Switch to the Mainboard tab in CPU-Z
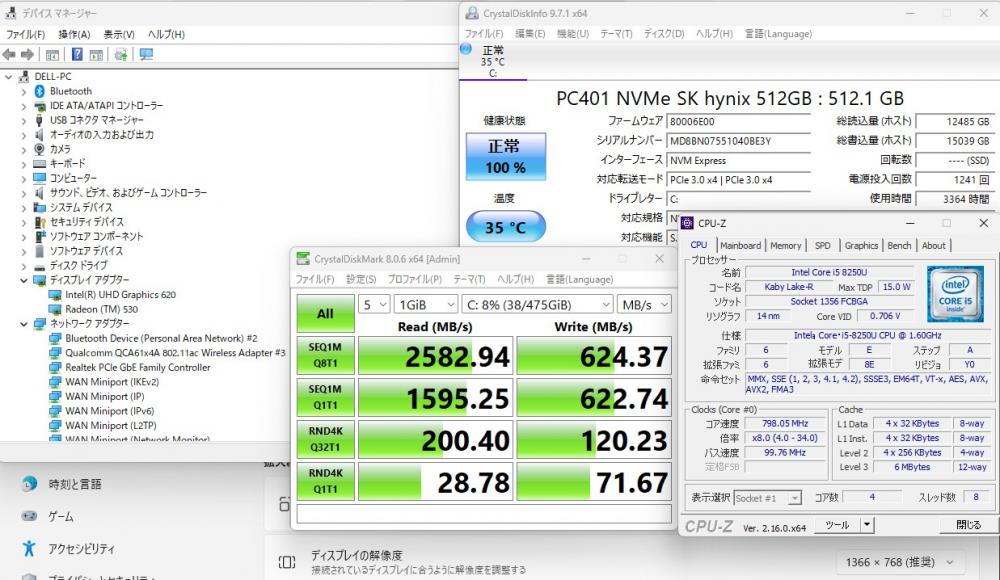 coord(740,245)
